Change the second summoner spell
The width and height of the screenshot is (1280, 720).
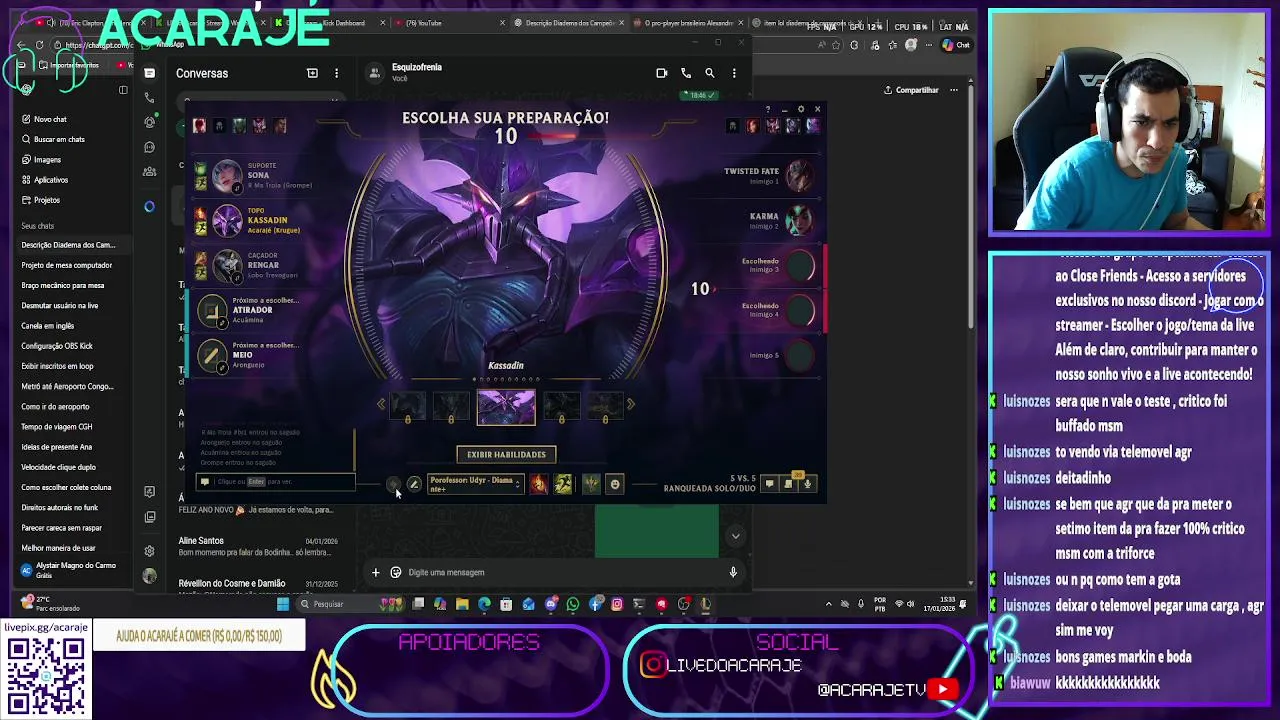[563, 484]
